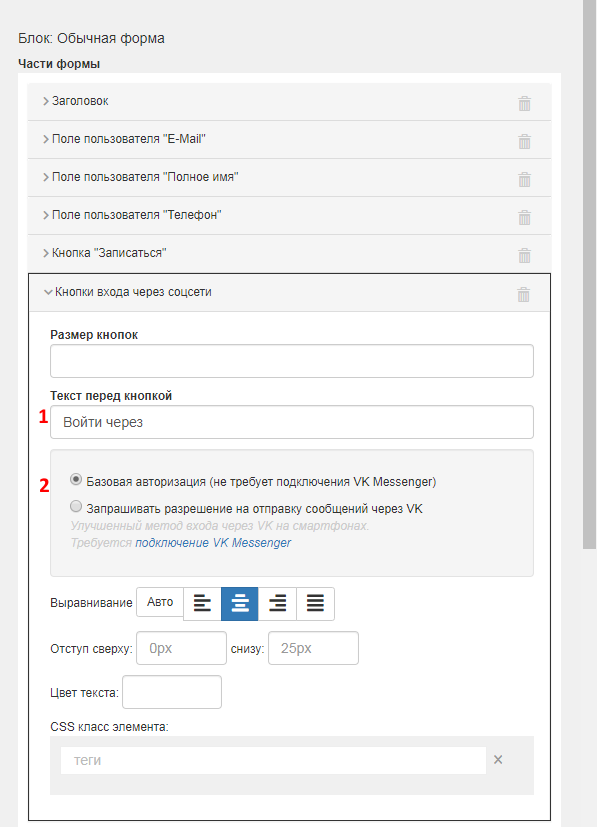Image resolution: width=597 pixels, height=827 pixels.
Task: Delete the Записаться button element
Action: tap(524, 255)
